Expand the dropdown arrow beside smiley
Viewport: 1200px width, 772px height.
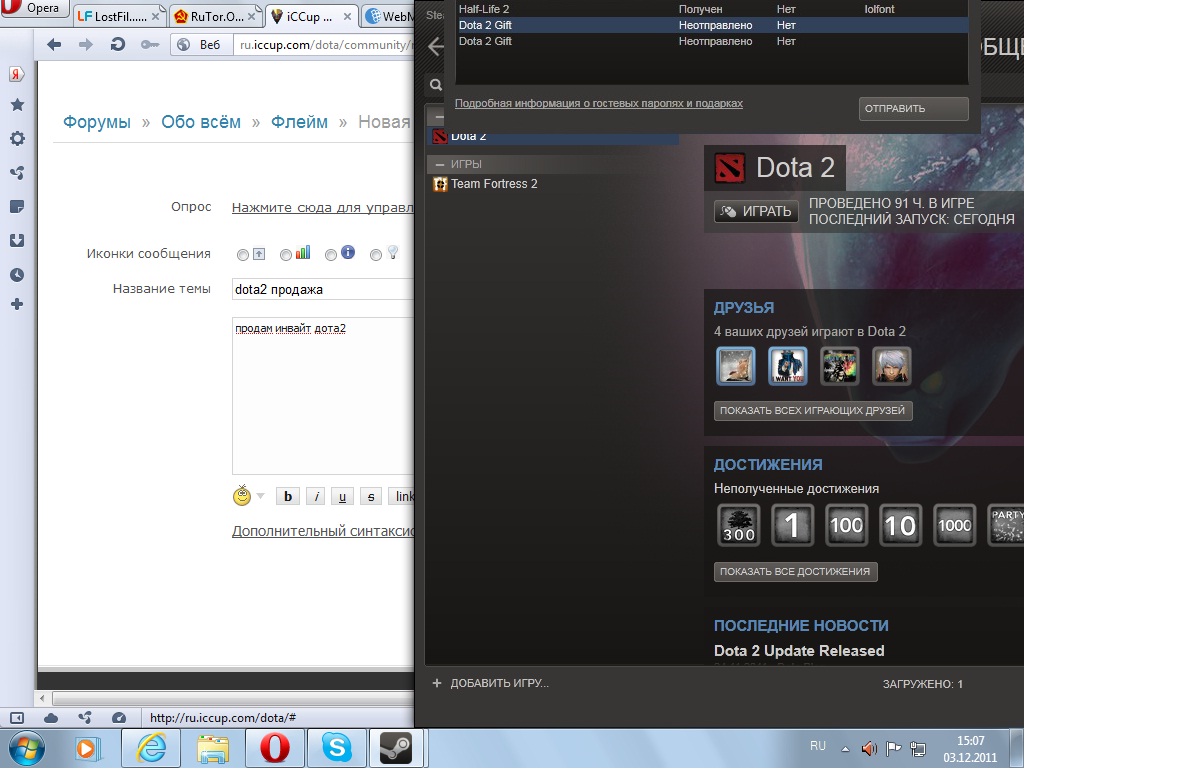[260, 496]
